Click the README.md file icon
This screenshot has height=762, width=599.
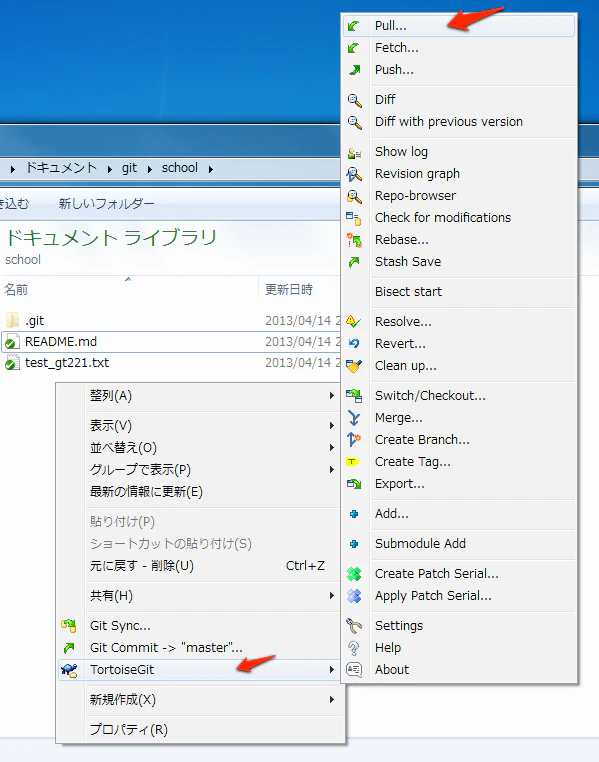point(12,342)
